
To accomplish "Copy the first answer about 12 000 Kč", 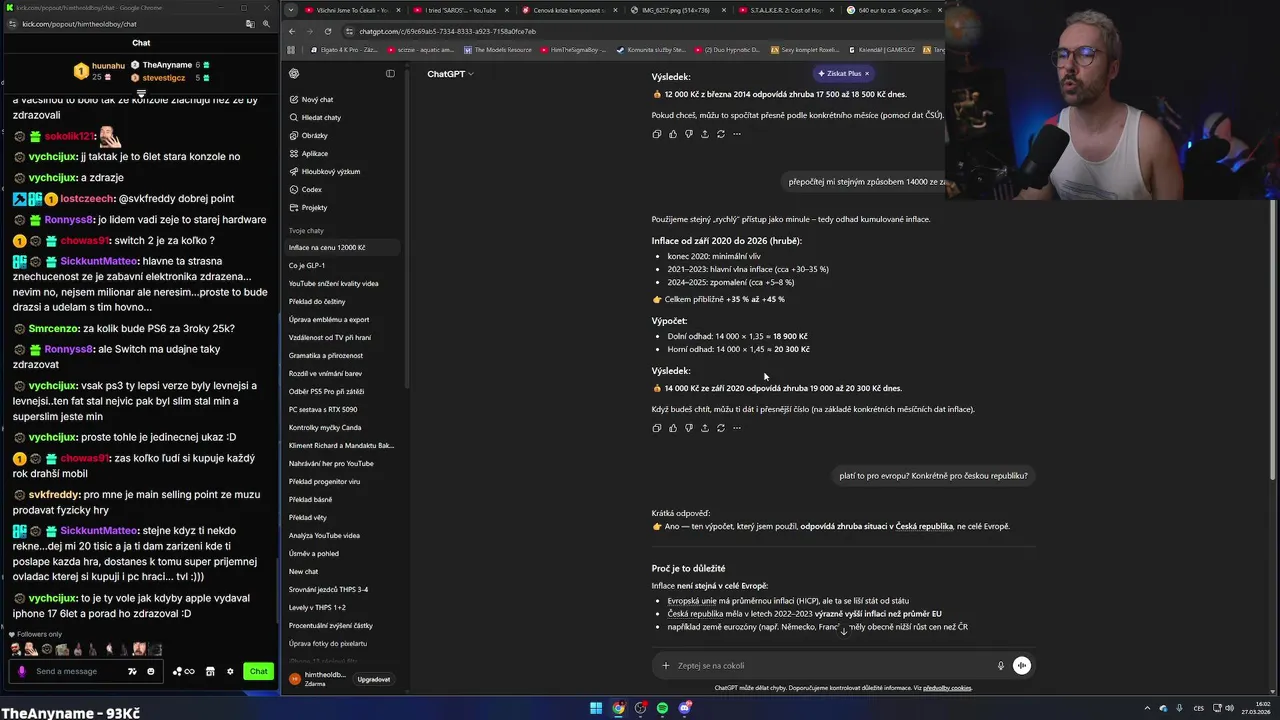I will [x=656, y=134].
